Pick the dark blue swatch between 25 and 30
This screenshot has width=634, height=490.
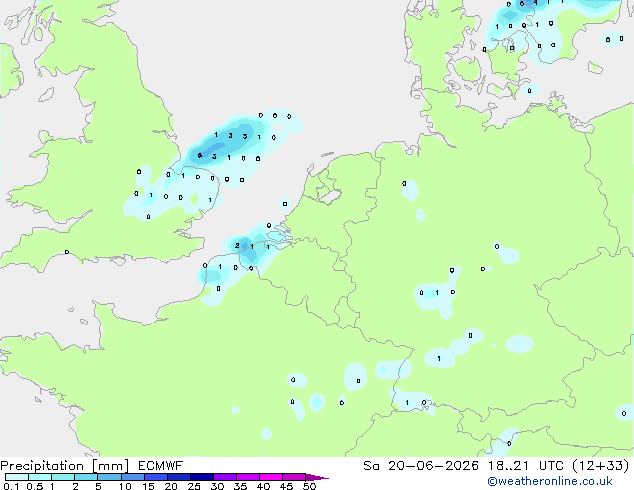[x=202, y=477]
